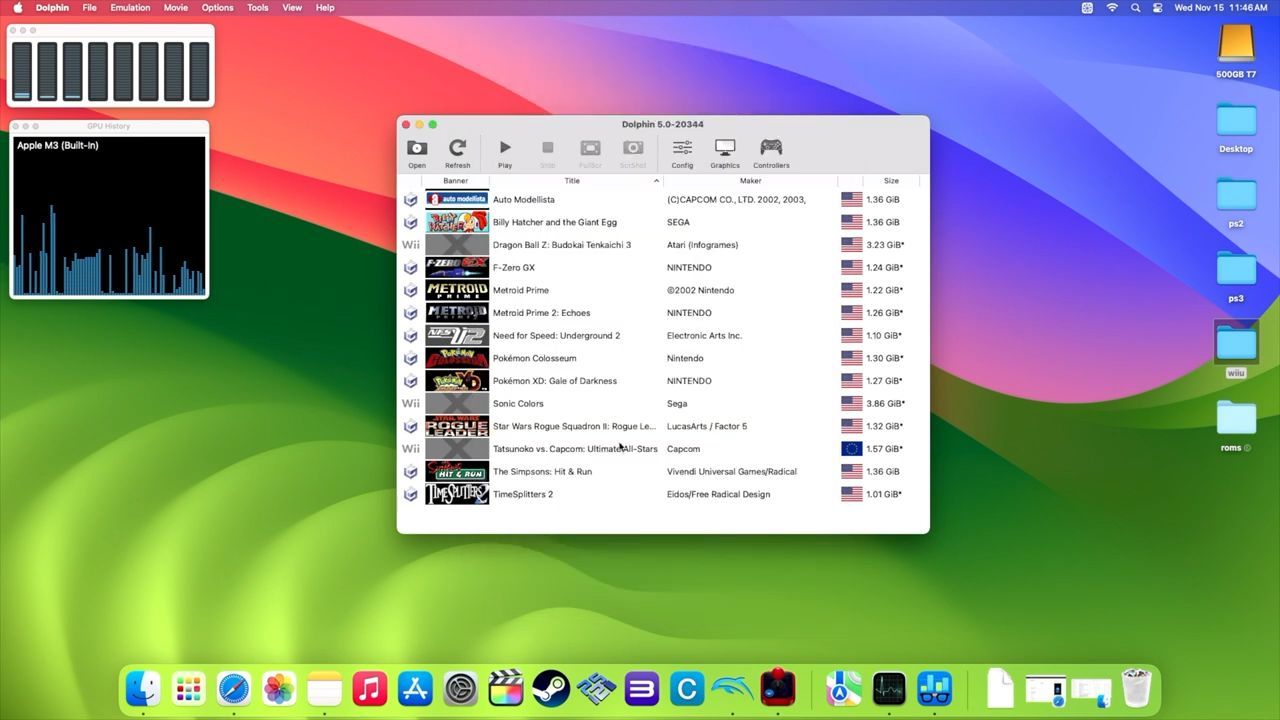The image size is (1280, 720).
Task: Click the Size column header
Action: coord(891,181)
